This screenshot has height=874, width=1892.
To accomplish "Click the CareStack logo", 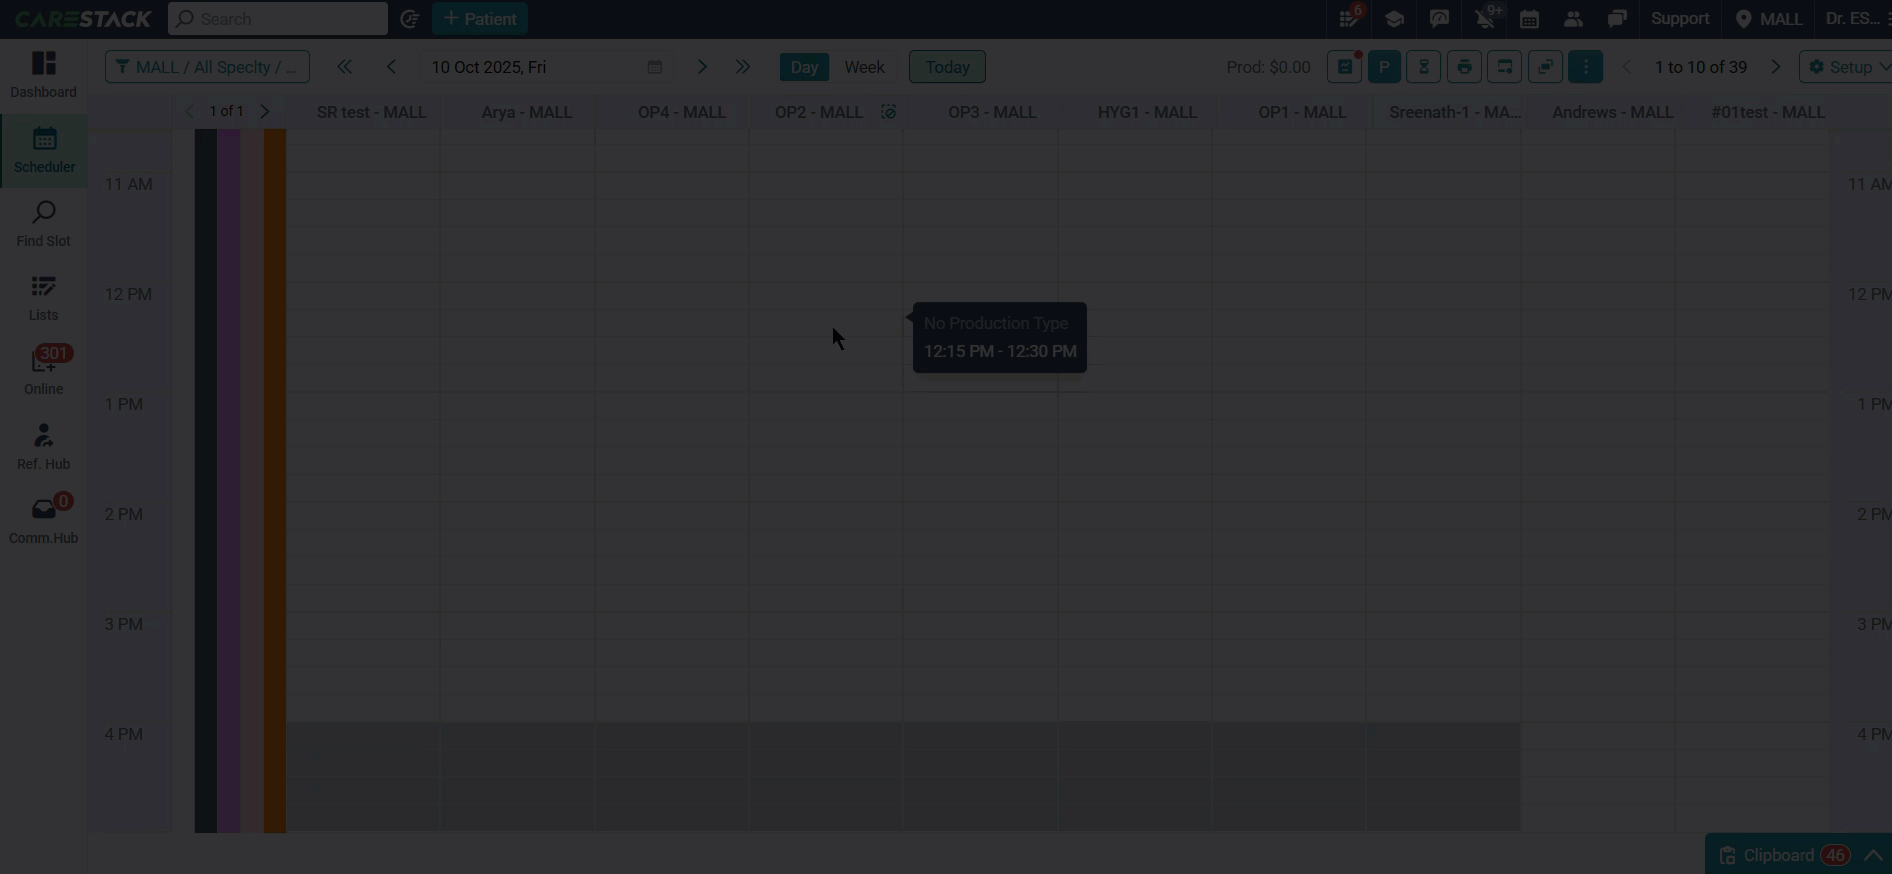I will point(83,19).
